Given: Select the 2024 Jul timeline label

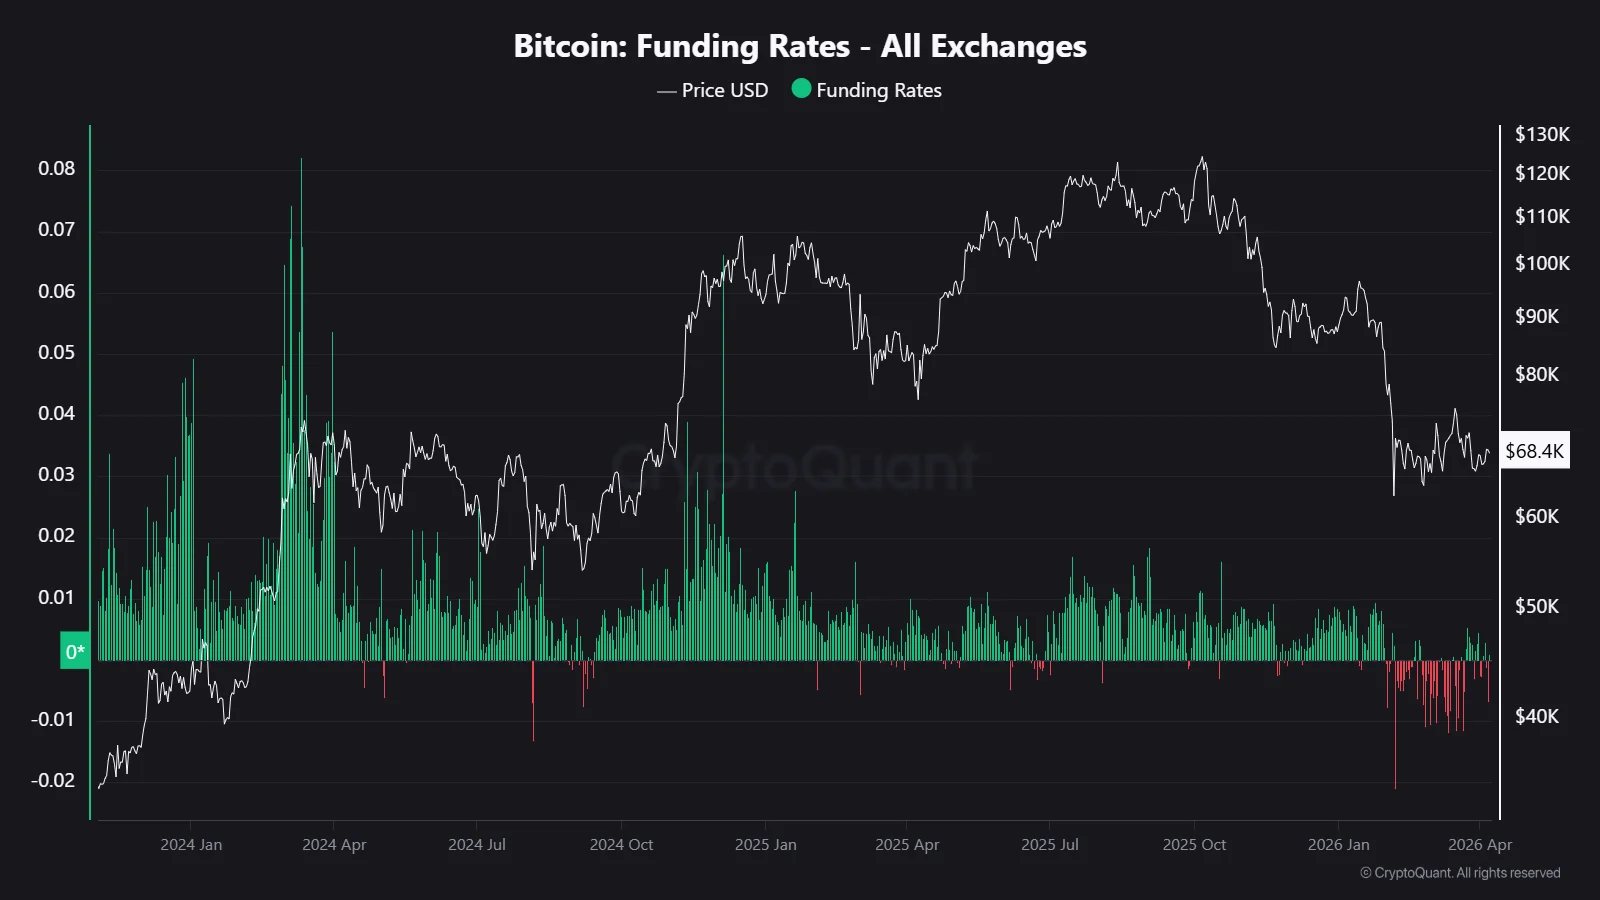Looking at the screenshot, I should point(477,845).
